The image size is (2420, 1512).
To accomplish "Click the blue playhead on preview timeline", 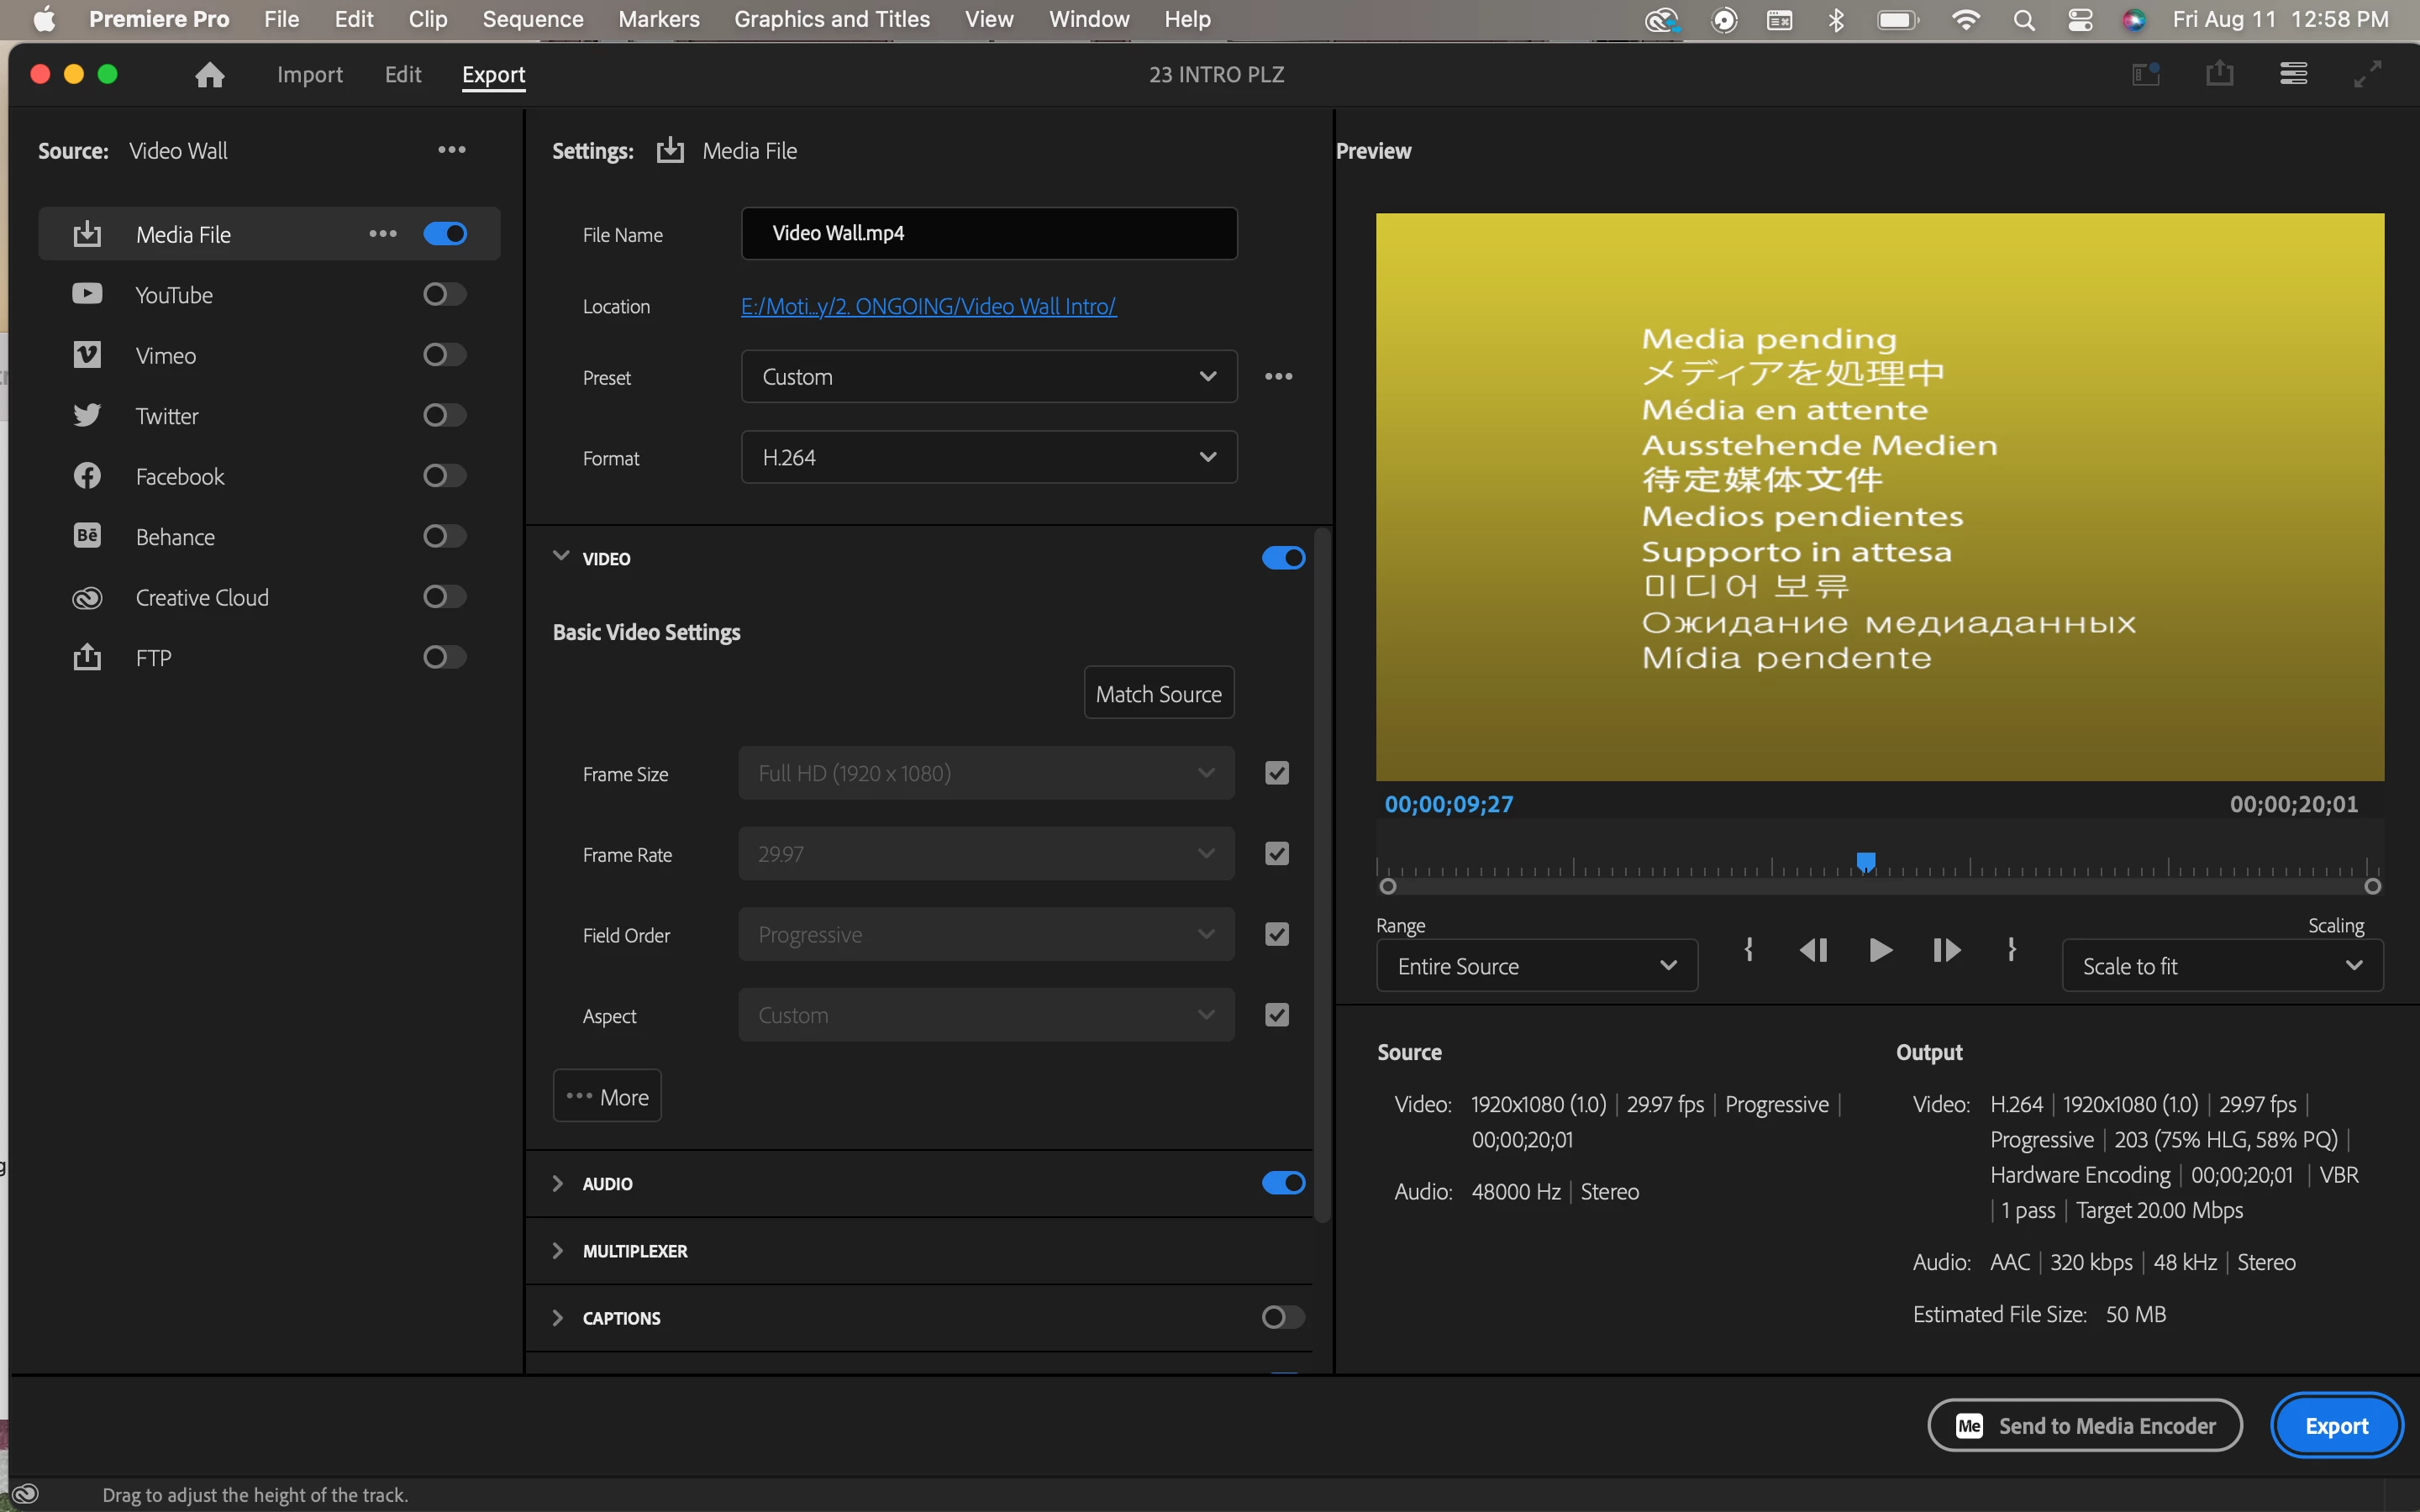I will pyautogui.click(x=1866, y=861).
